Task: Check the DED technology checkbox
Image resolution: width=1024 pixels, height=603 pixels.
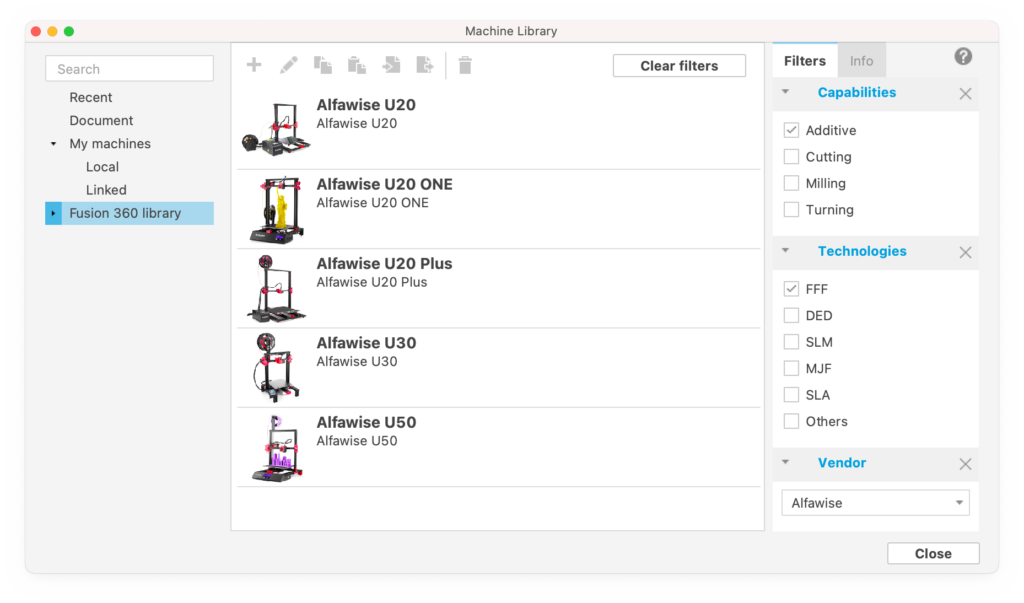Action: point(791,316)
